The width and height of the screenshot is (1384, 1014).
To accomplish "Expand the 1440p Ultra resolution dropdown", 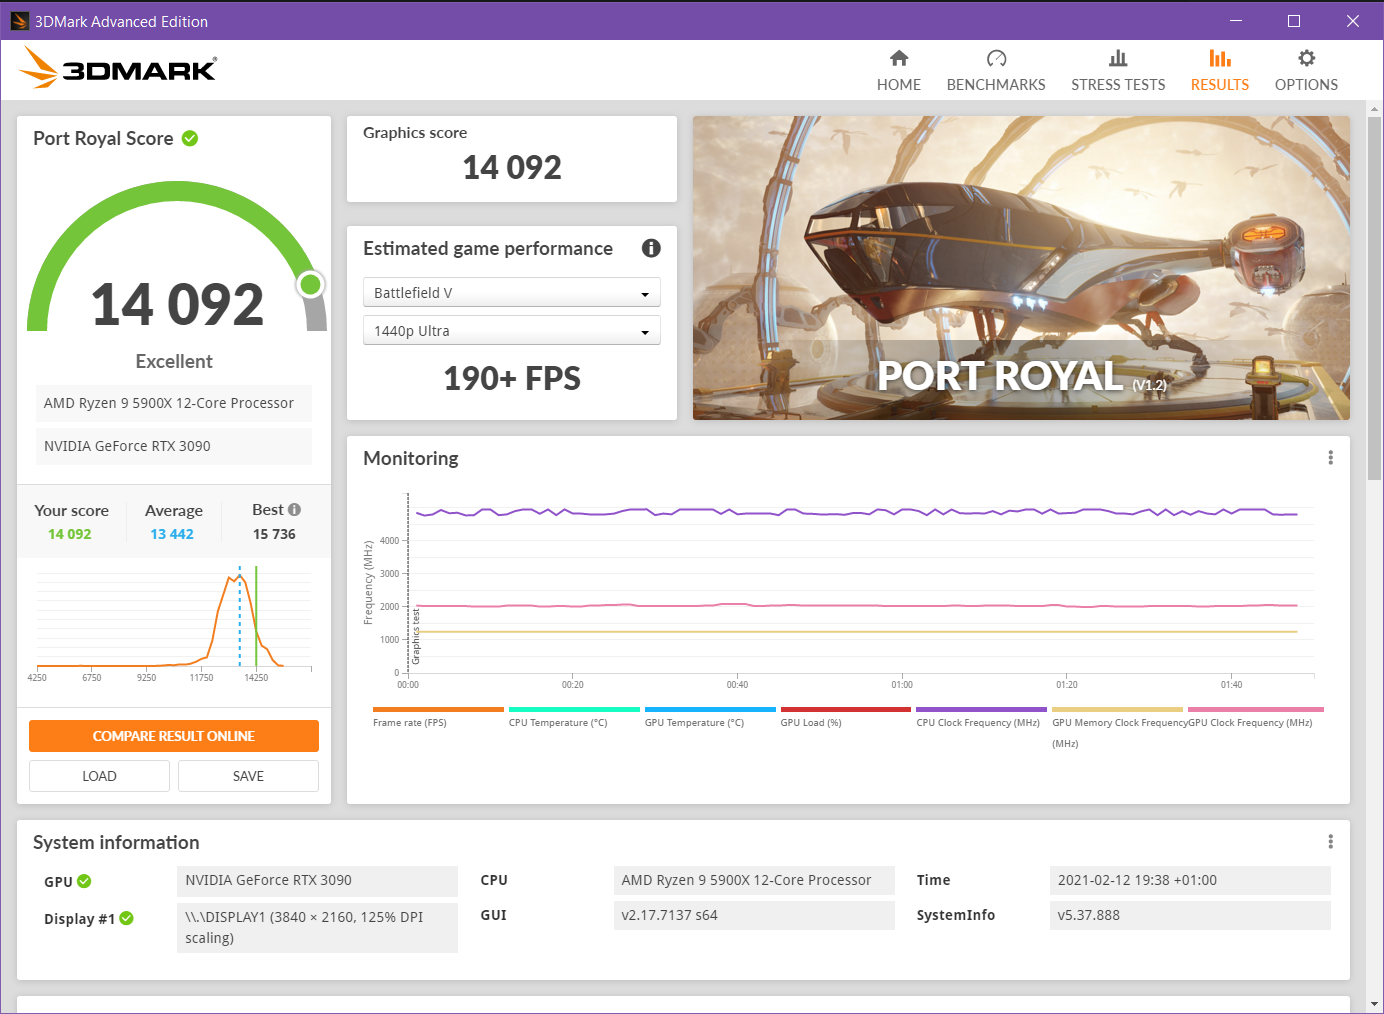I will point(512,330).
